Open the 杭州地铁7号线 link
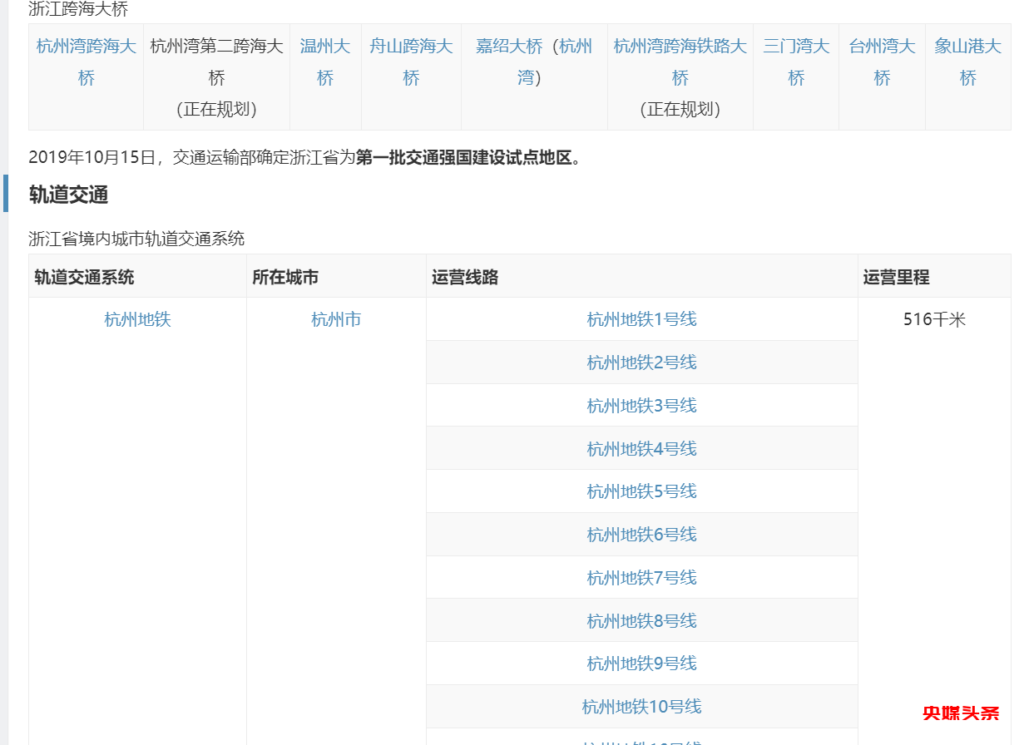Viewport: 1024px width, 745px height. [x=641, y=578]
